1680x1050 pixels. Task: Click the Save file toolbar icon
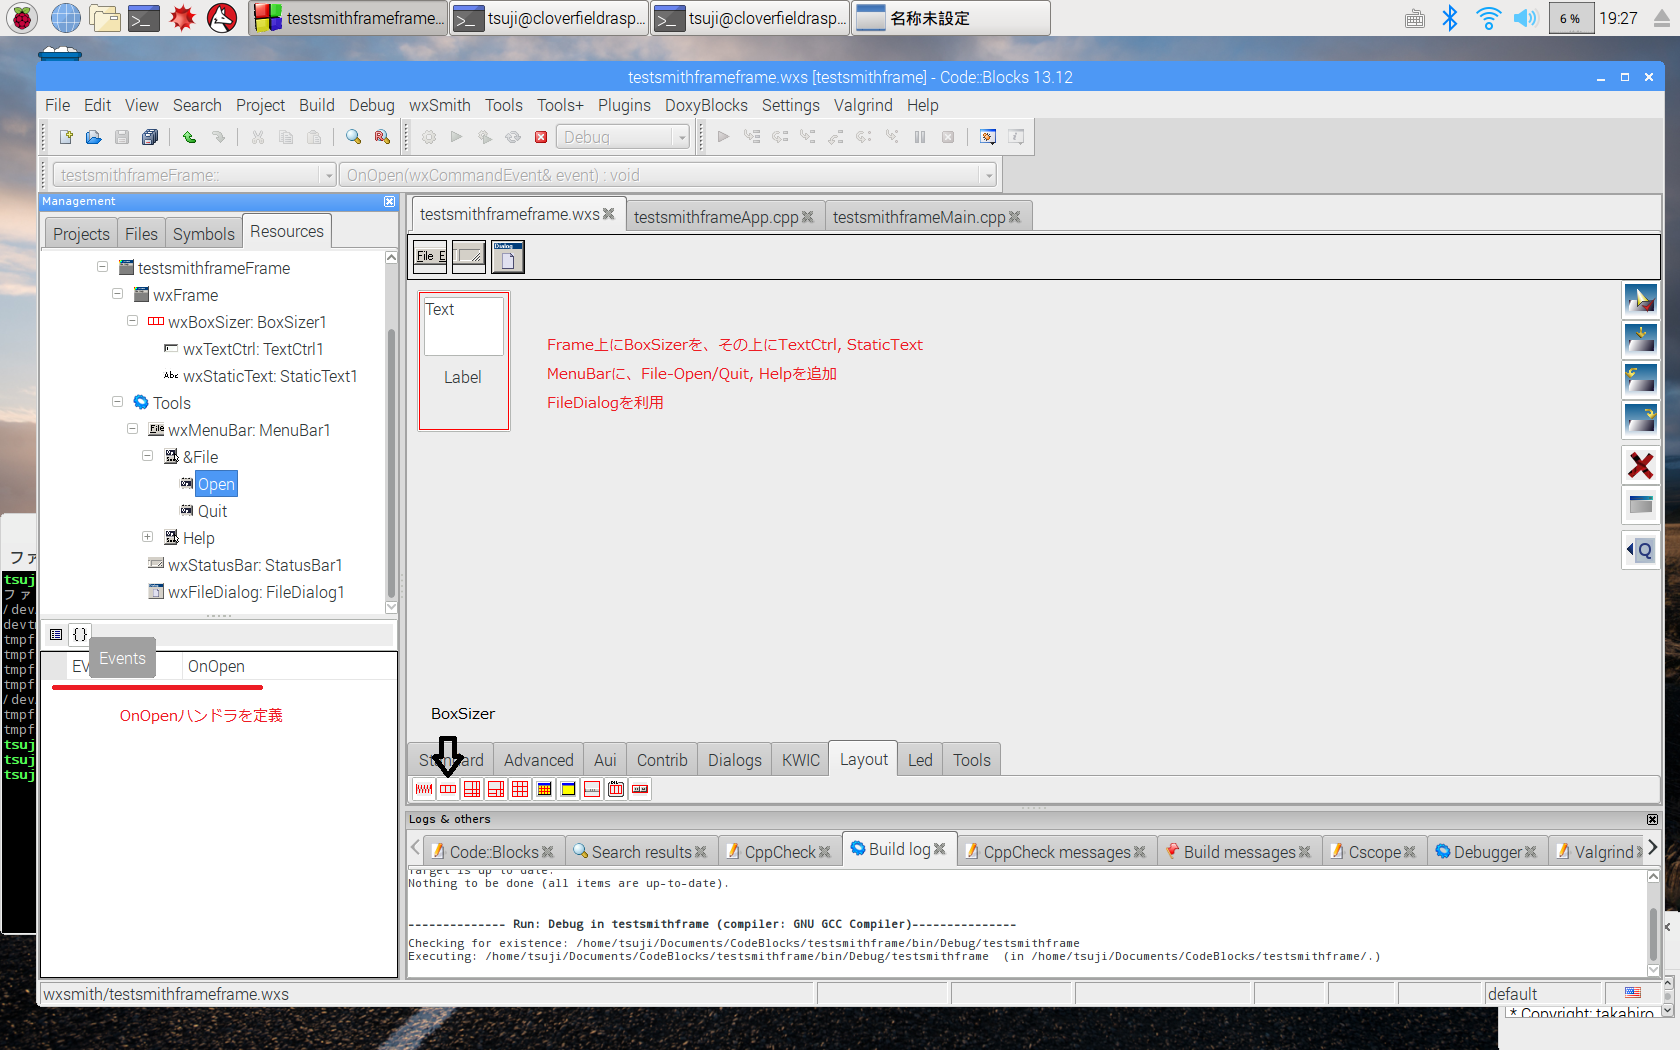pos(121,137)
